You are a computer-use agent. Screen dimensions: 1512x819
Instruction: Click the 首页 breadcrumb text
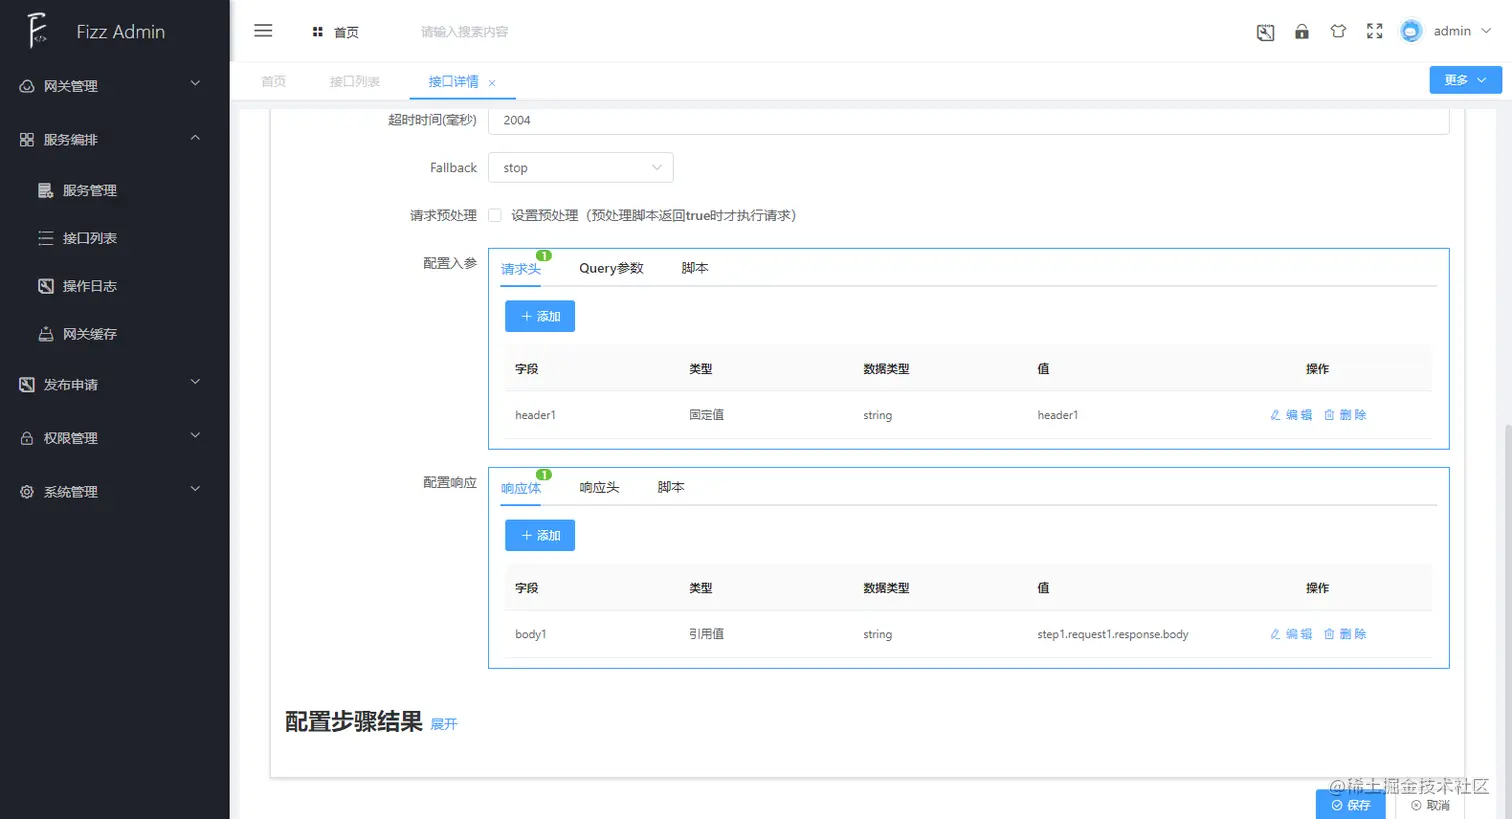tap(346, 32)
